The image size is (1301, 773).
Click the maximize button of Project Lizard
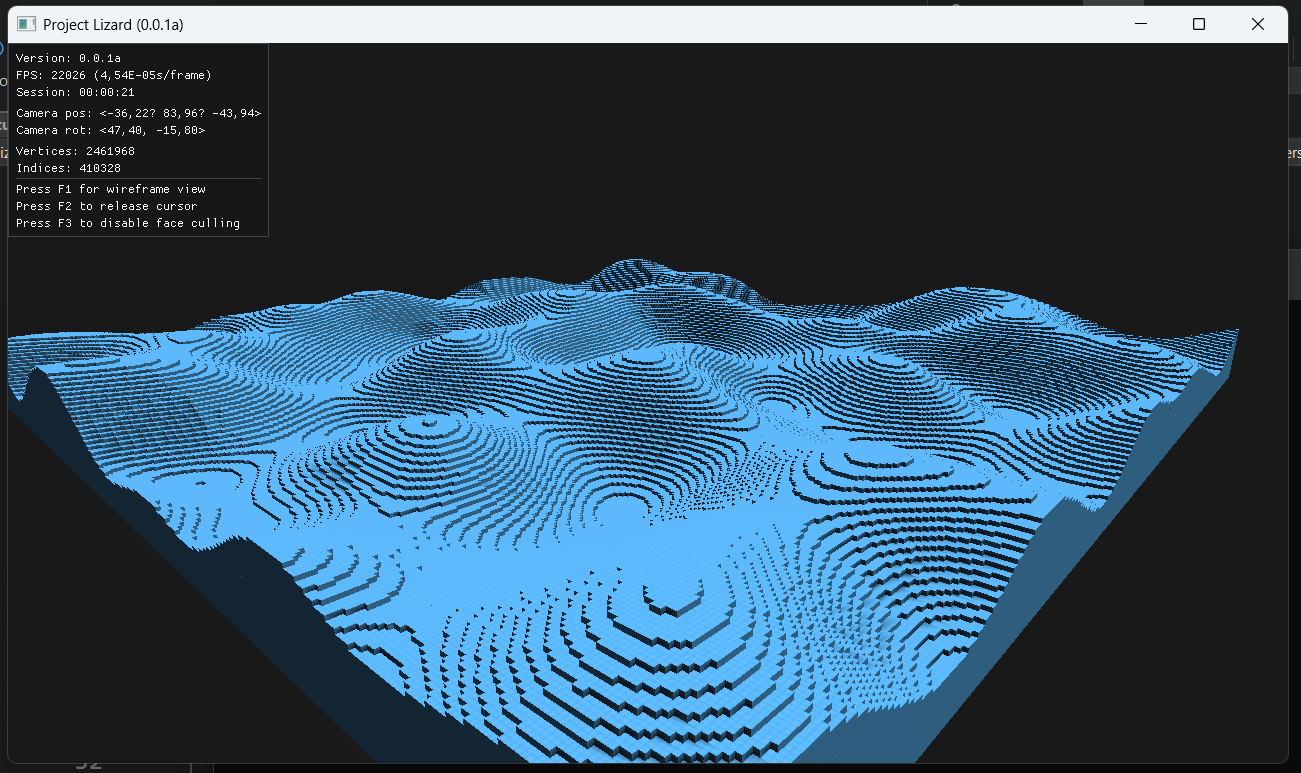(1199, 23)
